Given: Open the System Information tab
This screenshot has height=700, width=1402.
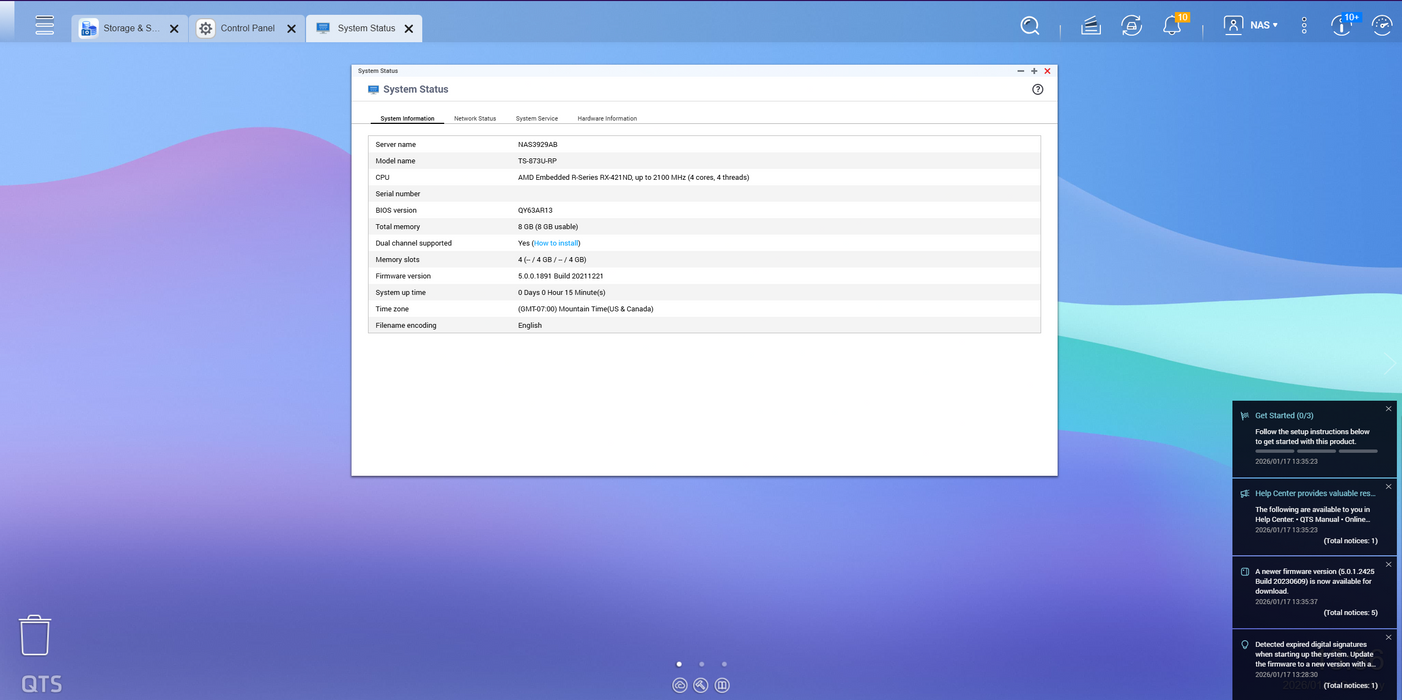Looking at the screenshot, I should 407,118.
